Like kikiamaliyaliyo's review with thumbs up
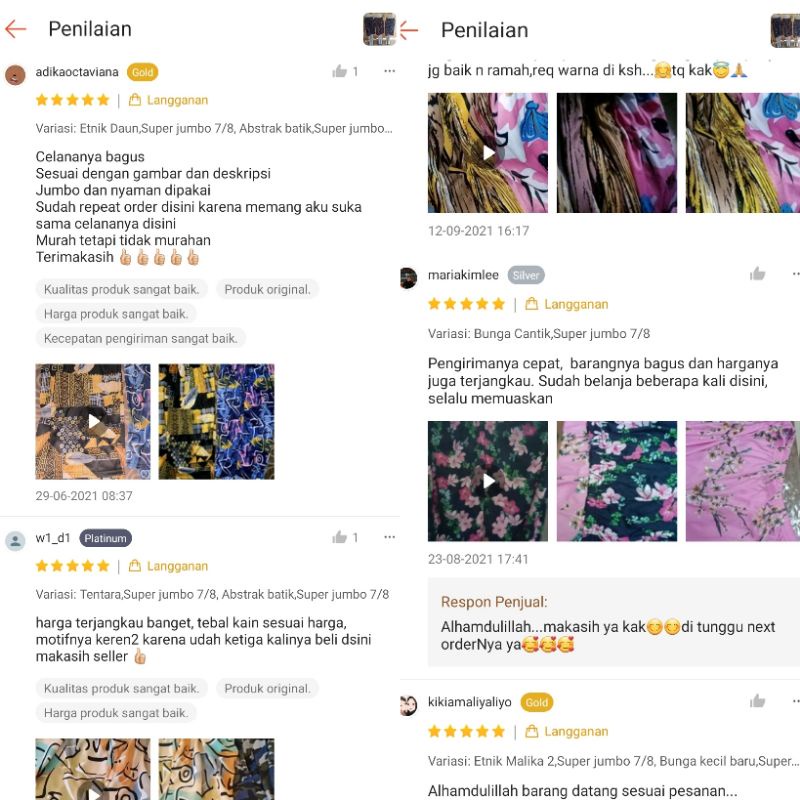 758,701
